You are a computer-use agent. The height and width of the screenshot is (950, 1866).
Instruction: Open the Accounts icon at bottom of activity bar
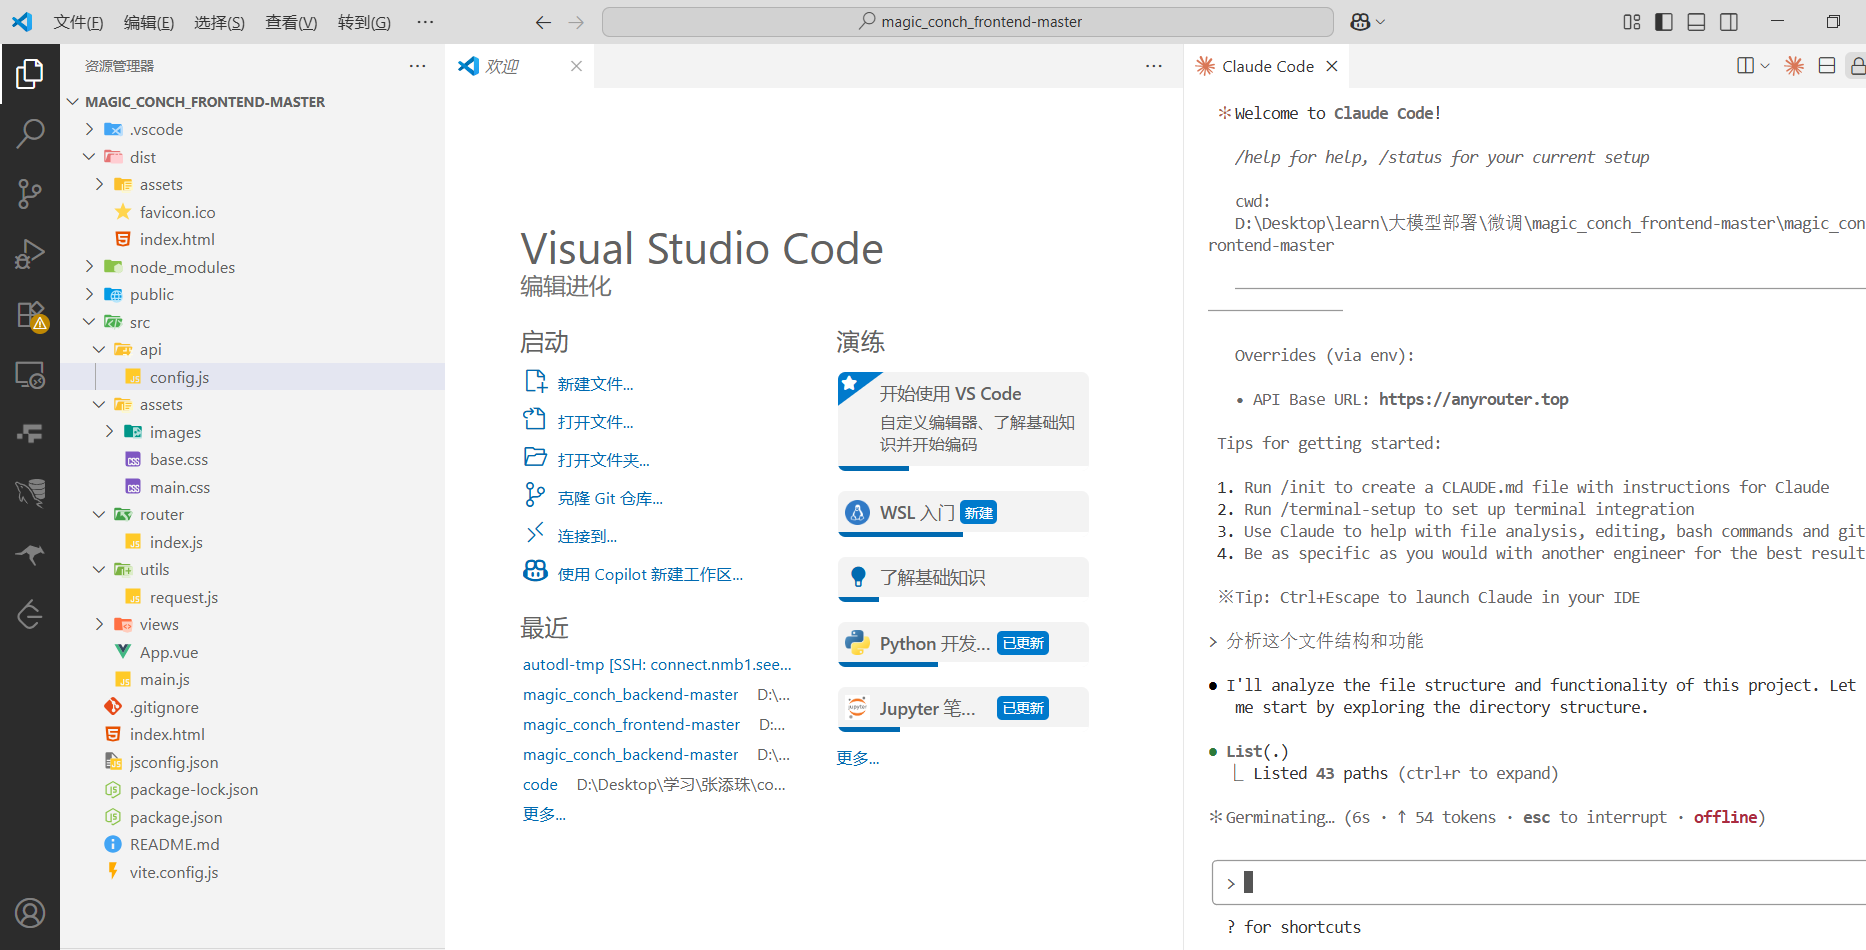point(30,913)
